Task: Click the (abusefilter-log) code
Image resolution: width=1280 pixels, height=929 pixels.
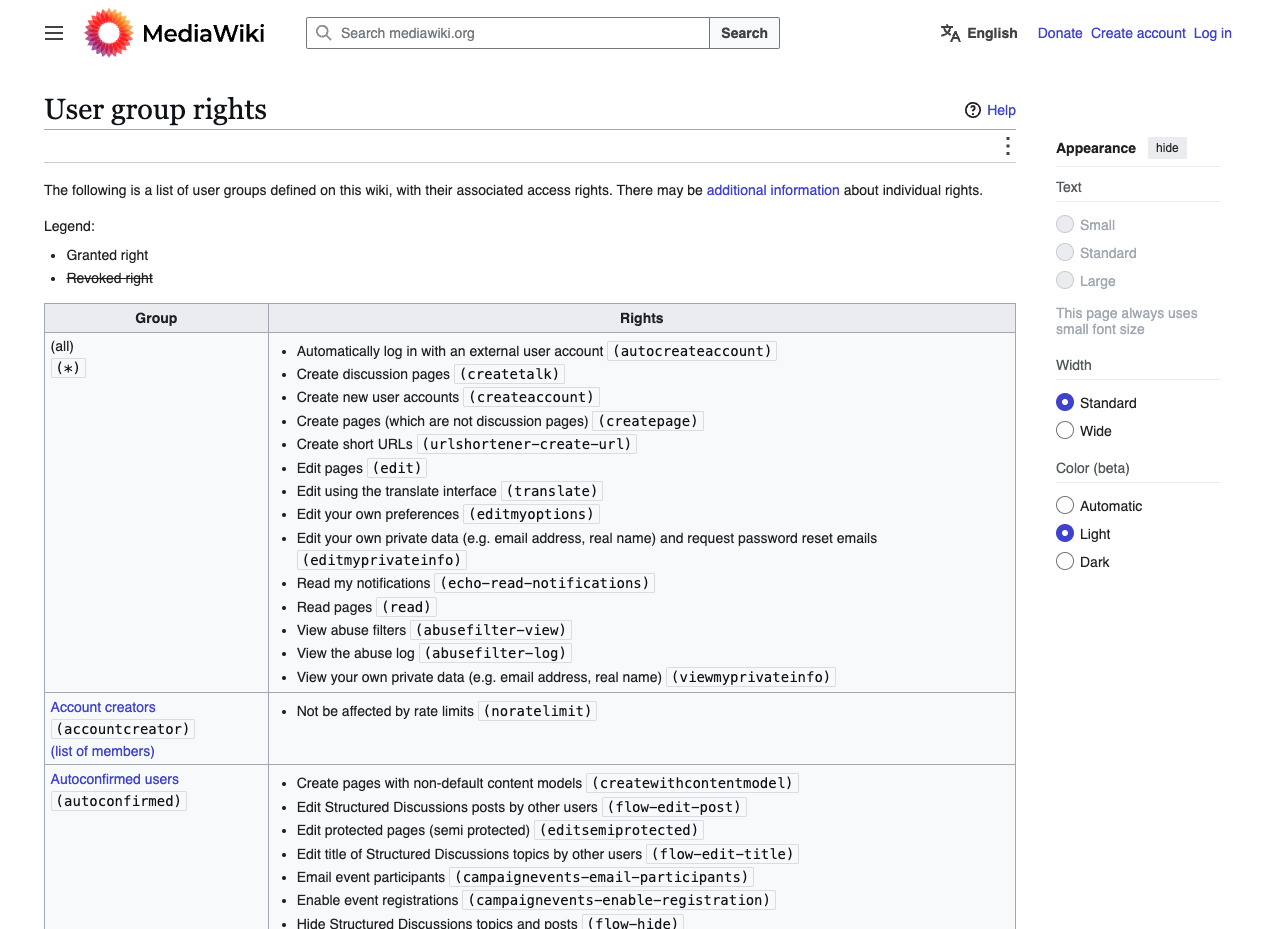Action: [x=495, y=653]
